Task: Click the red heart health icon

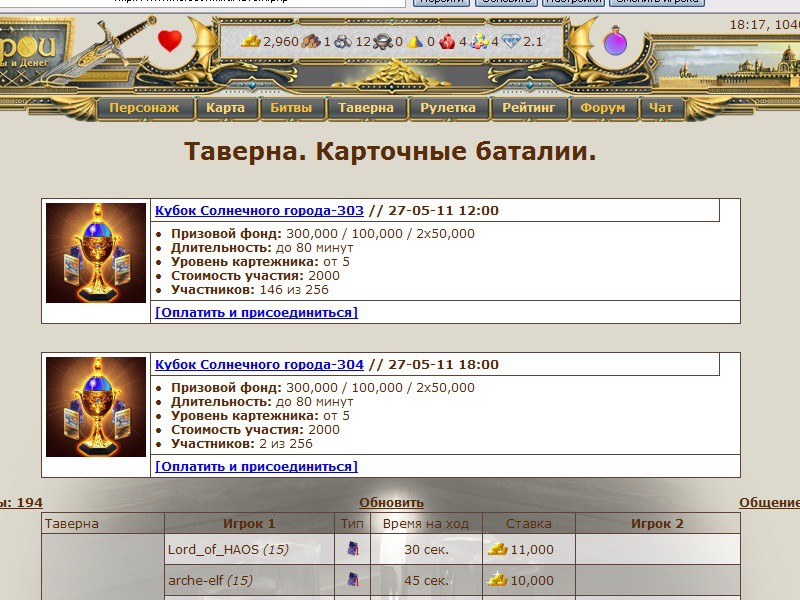Action: [x=170, y=41]
